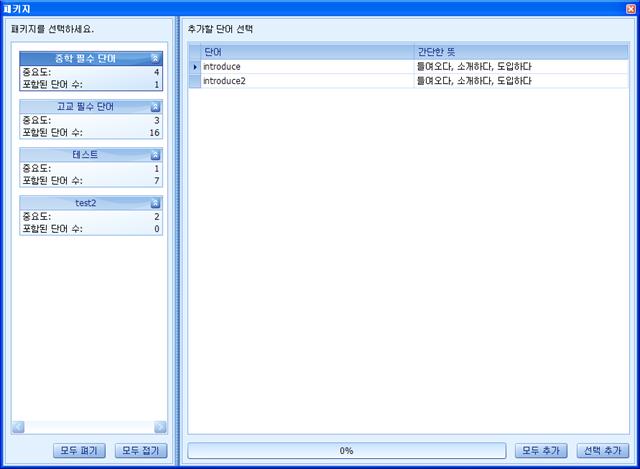Select the introduce2 word cell

point(307,81)
